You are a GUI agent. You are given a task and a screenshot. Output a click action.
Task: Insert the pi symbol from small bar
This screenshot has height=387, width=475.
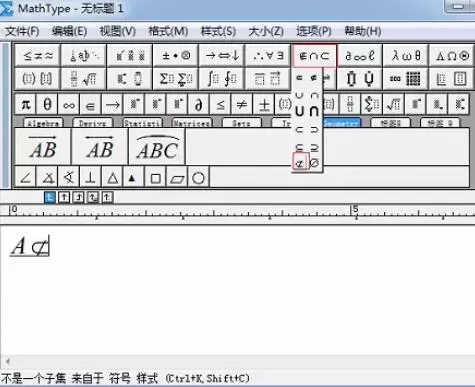pos(26,105)
